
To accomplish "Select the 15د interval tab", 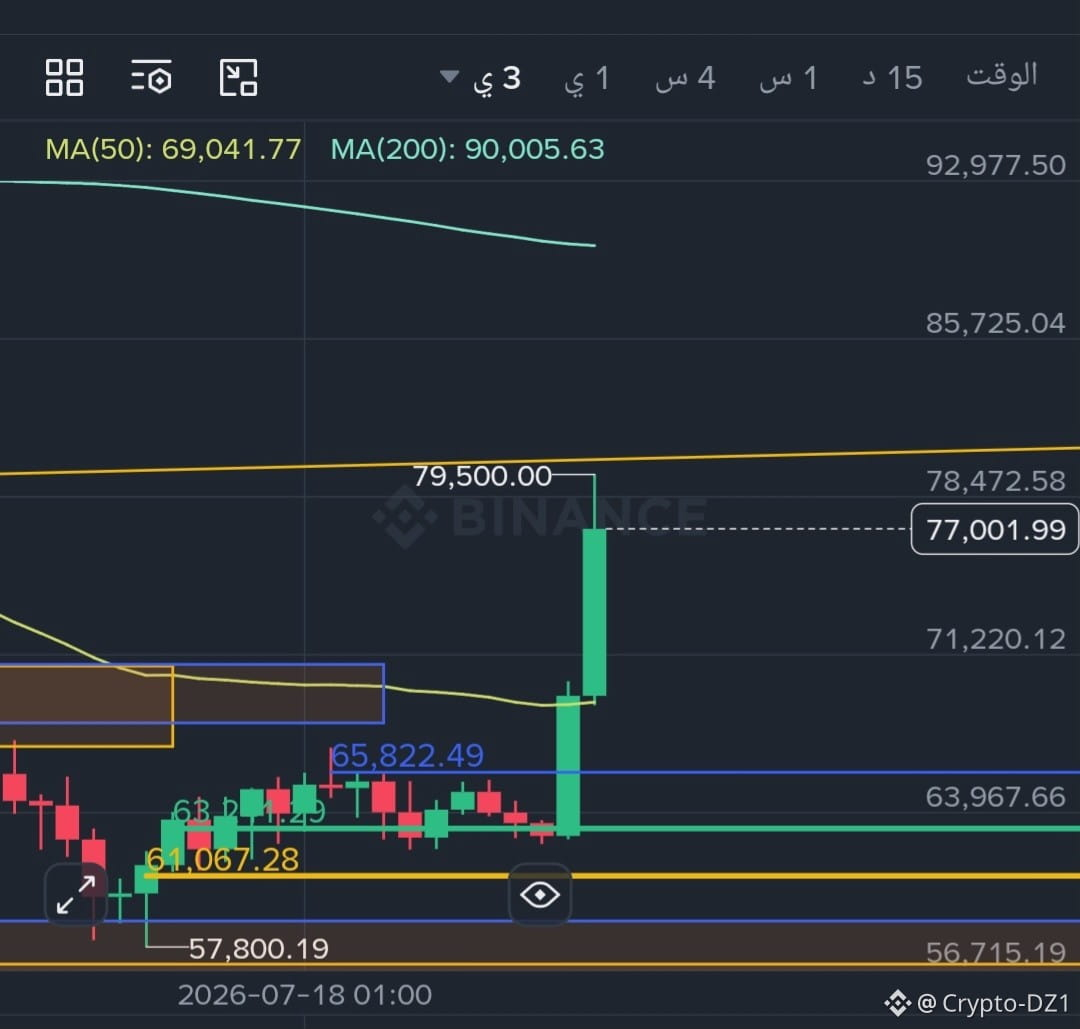I will [x=892, y=79].
